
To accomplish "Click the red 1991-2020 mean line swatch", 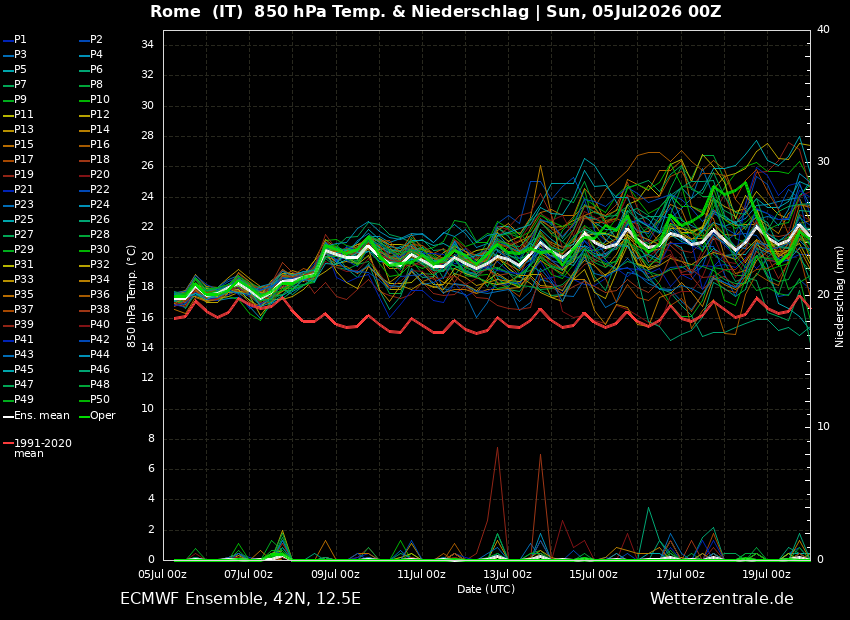I will pos(8,443).
